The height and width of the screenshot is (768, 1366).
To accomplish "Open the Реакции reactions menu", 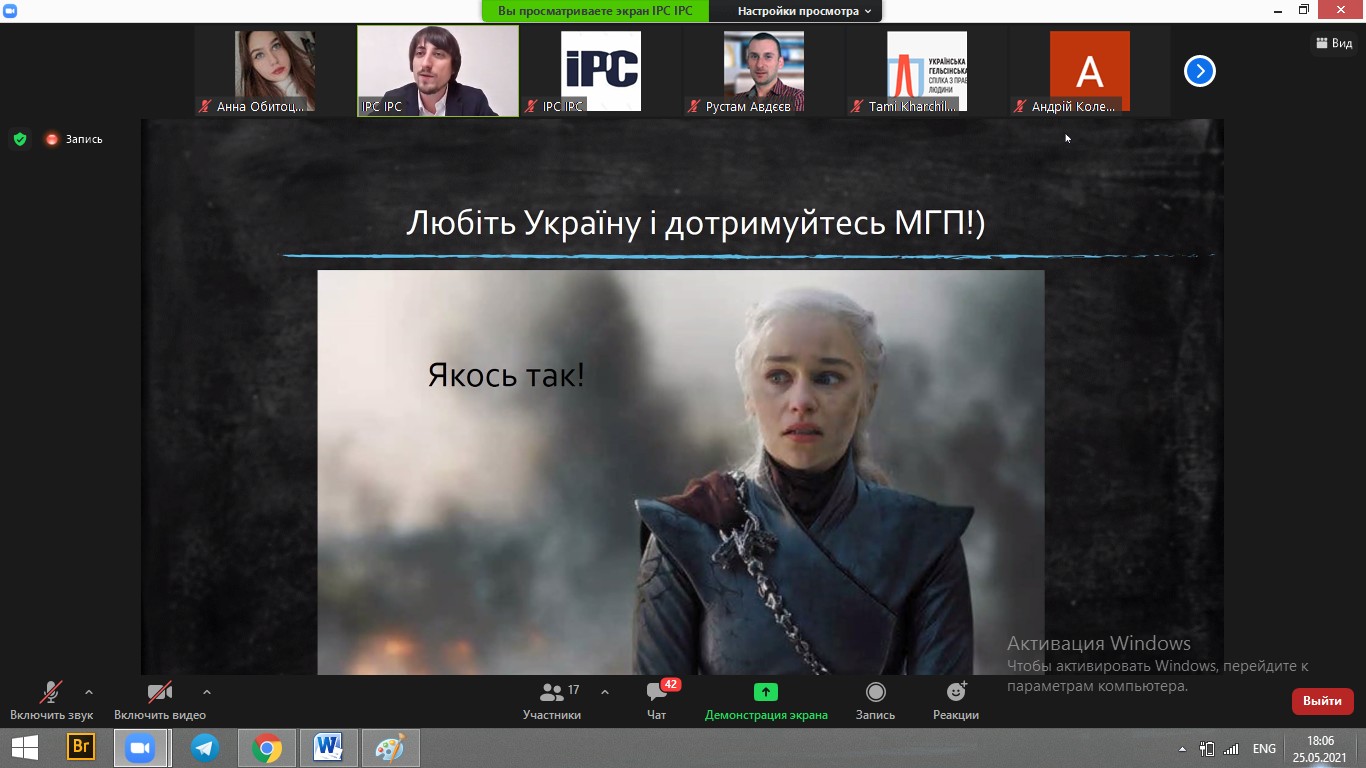I will [956, 700].
